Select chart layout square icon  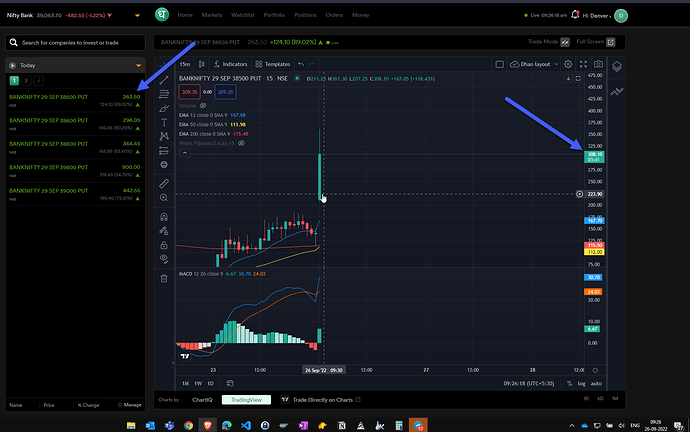pos(499,64)
